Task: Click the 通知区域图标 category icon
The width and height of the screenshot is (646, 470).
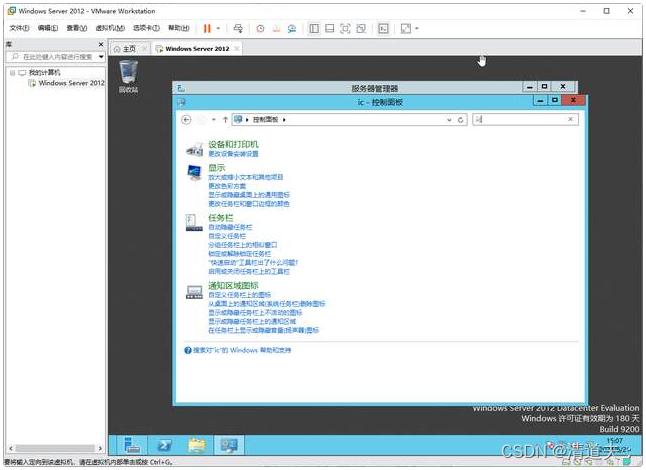Action: point(194,292)
